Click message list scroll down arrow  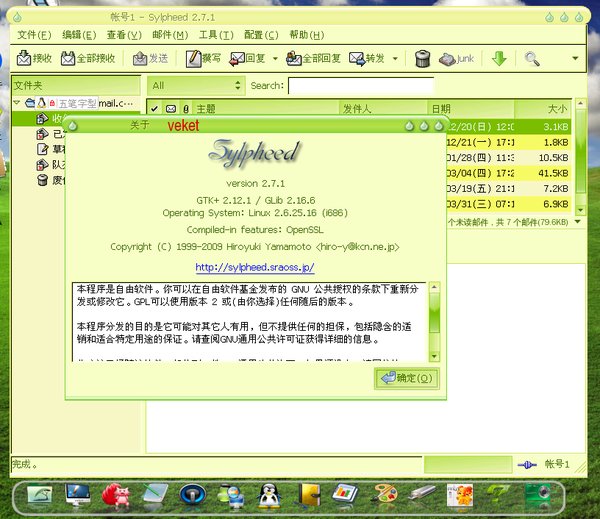coord(580,210)
